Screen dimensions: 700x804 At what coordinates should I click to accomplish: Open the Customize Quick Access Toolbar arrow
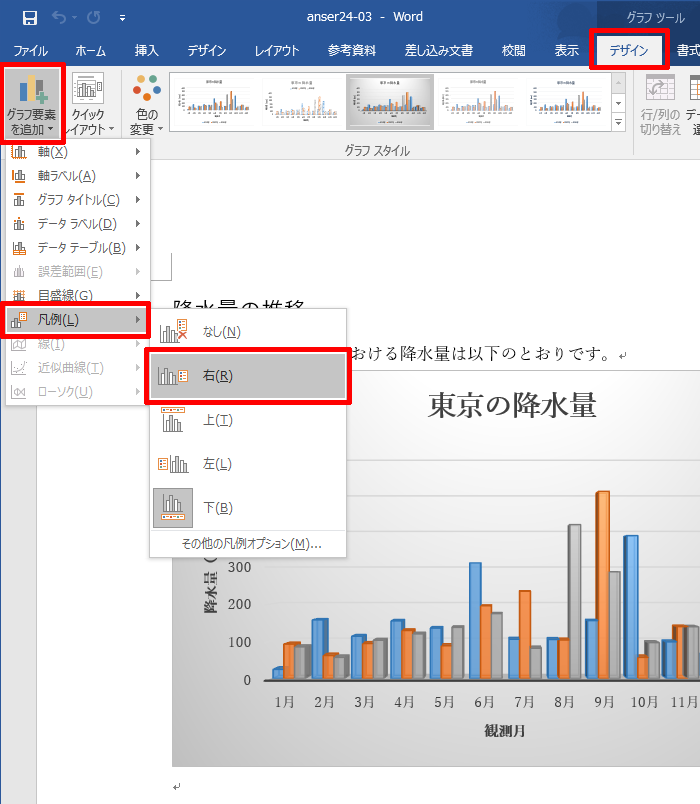point(122,18)
